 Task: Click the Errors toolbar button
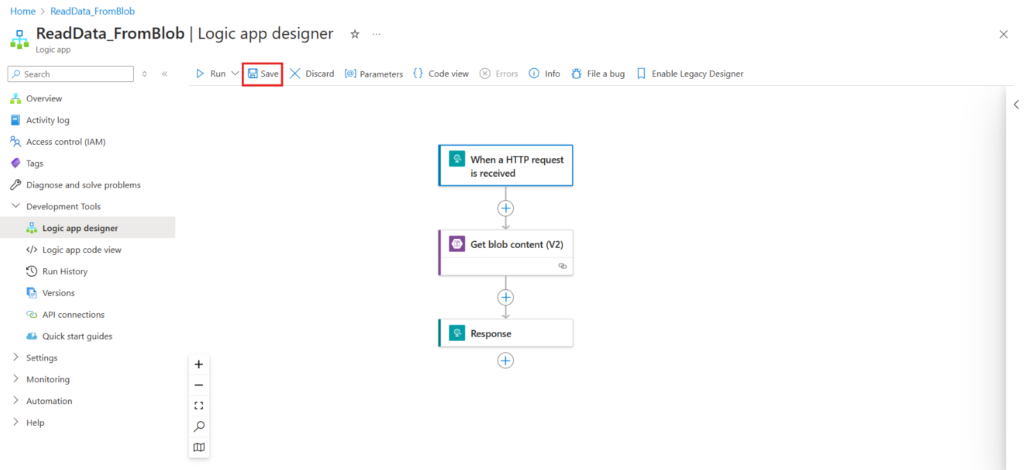pyautogui.click(x=499, y=74)
